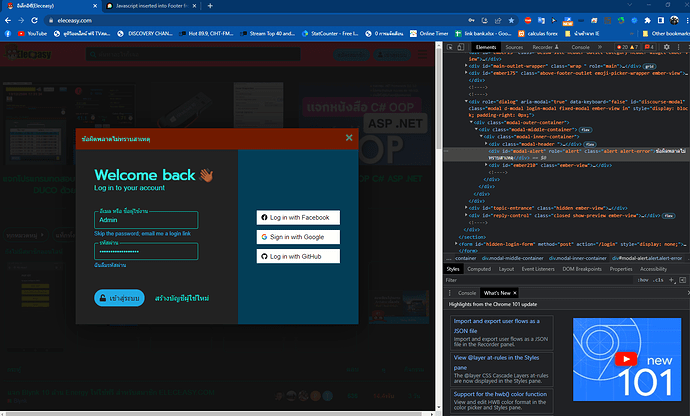Toggle the :hov element state option
This screenshot has width=690, height=416.
[x=643, y=280]
